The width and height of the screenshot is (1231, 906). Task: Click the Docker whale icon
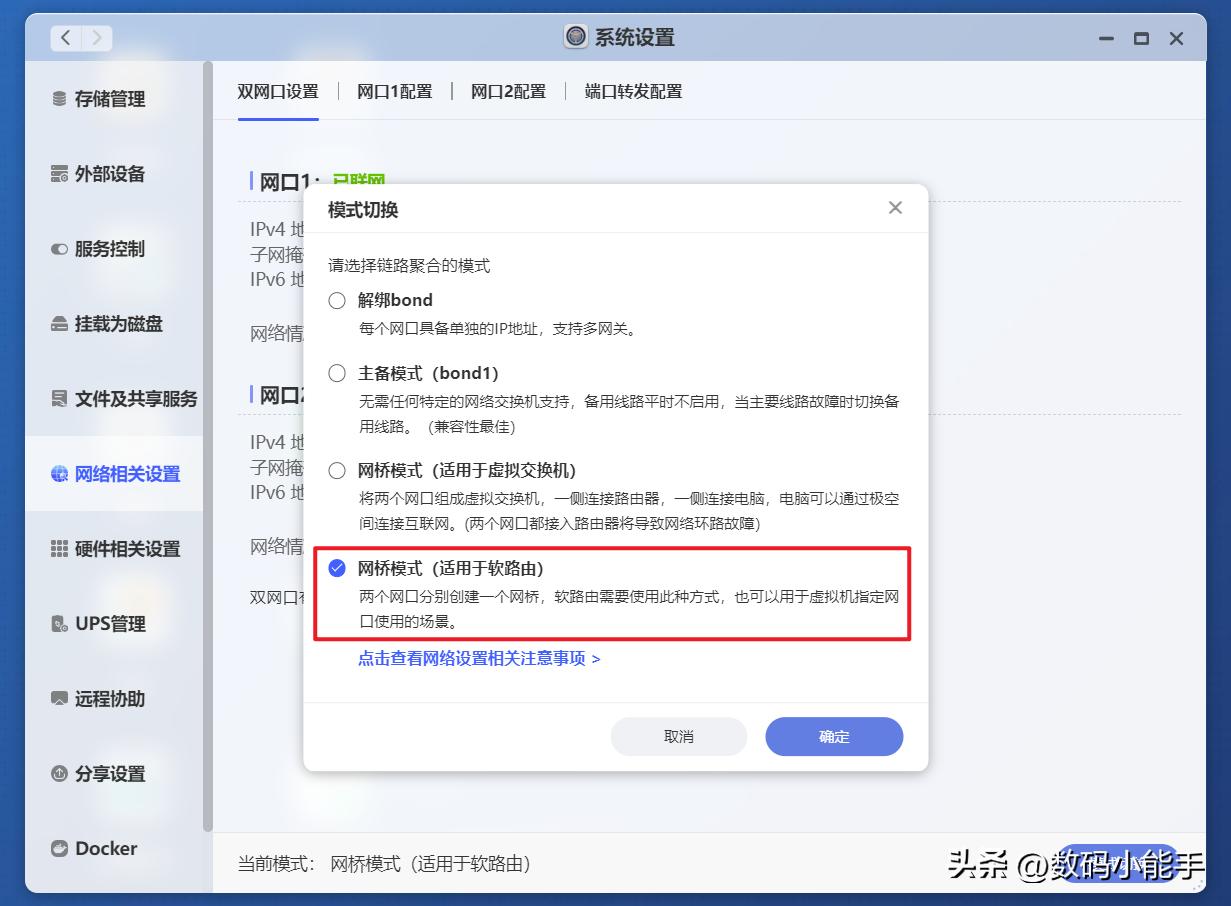coord(59,848)
